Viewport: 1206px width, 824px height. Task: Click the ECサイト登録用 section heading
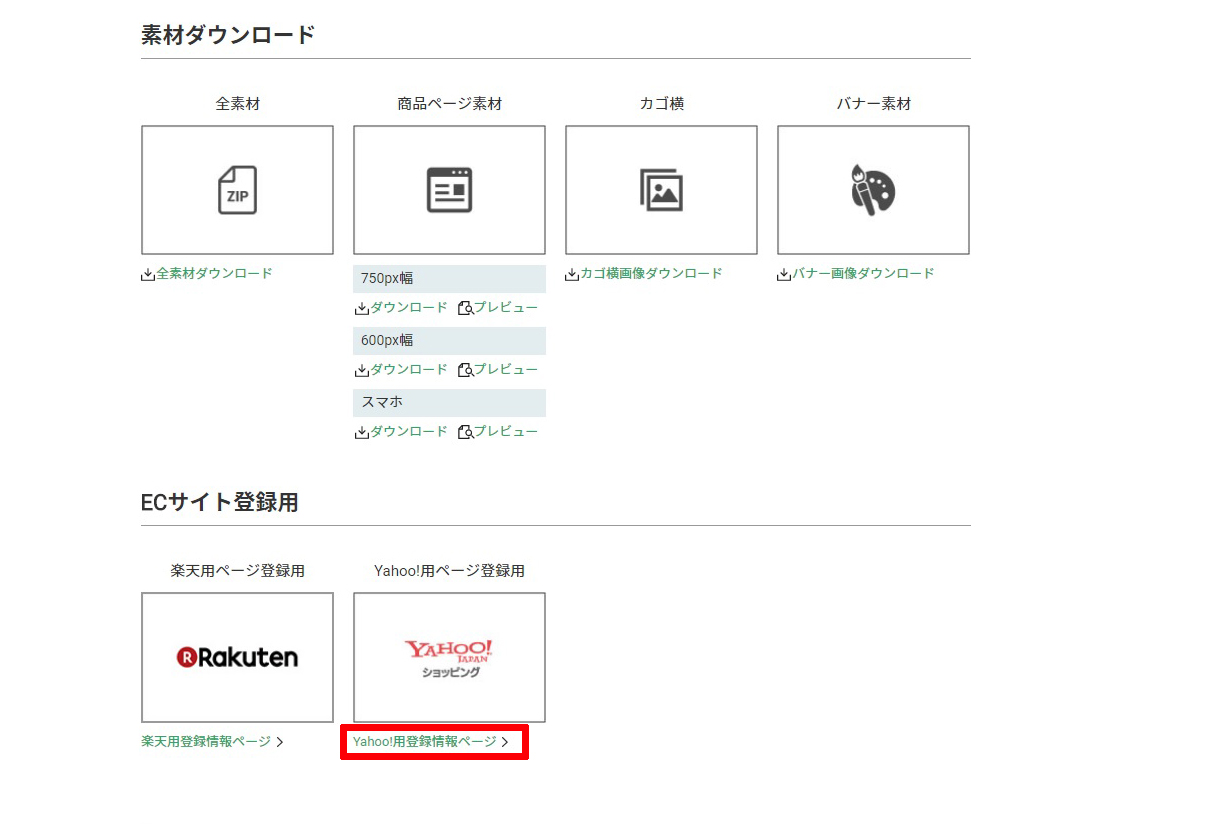coord(220,502)
